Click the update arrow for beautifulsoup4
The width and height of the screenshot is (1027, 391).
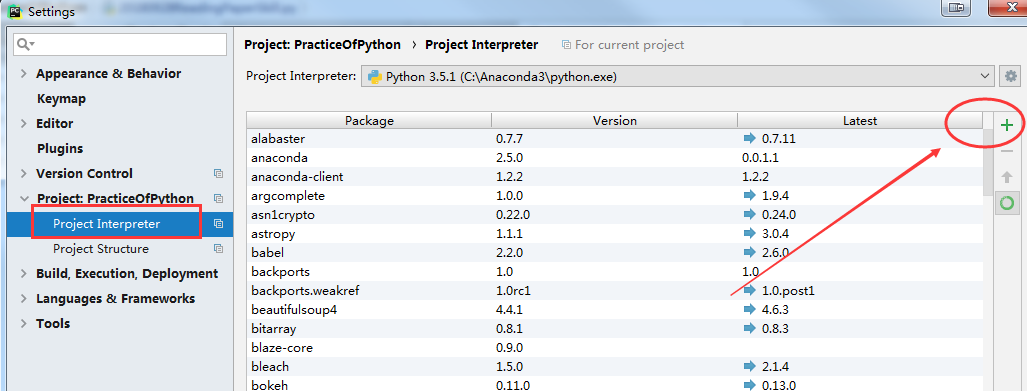coord(749,309)
